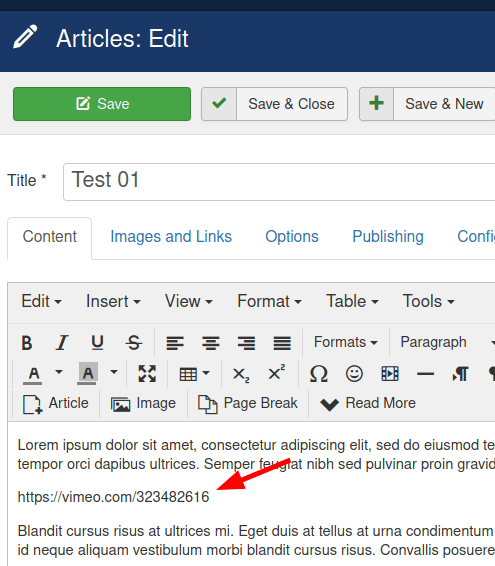Open the View menu
Viewport: 495px width, 566px height.
188,301
